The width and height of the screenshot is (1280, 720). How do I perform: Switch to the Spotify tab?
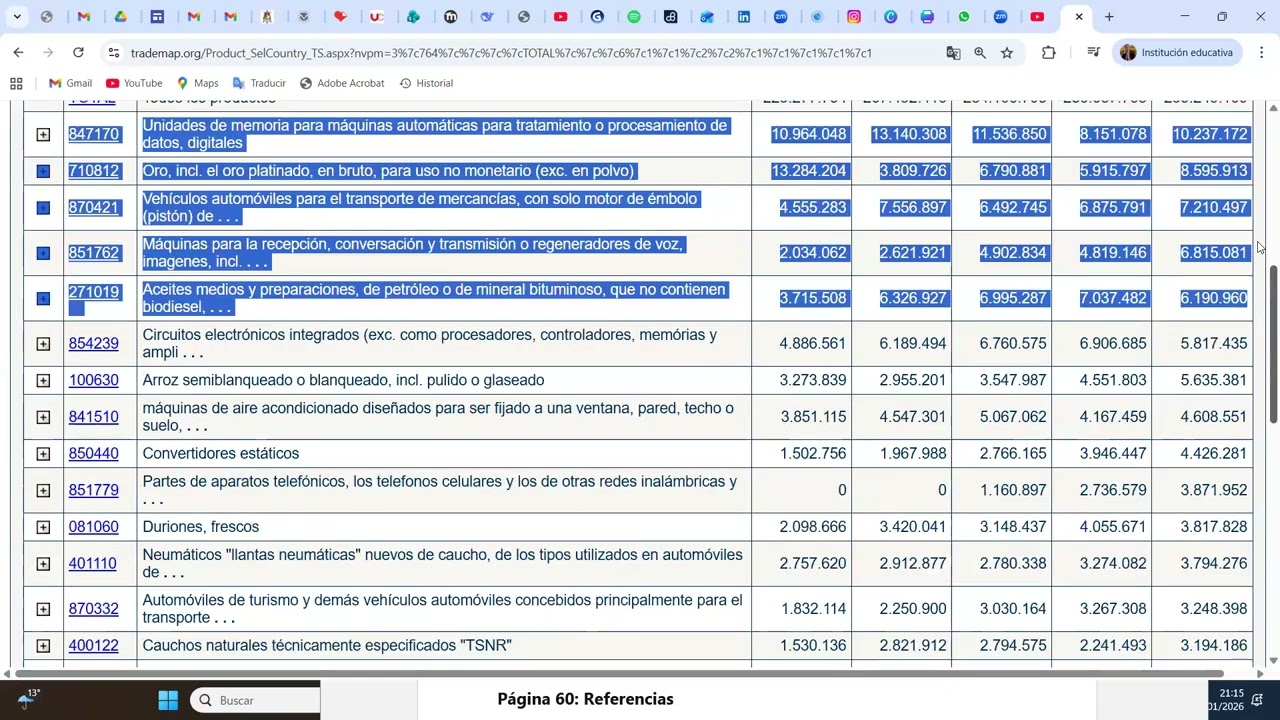pyautogui.click(x=634, y=17)
